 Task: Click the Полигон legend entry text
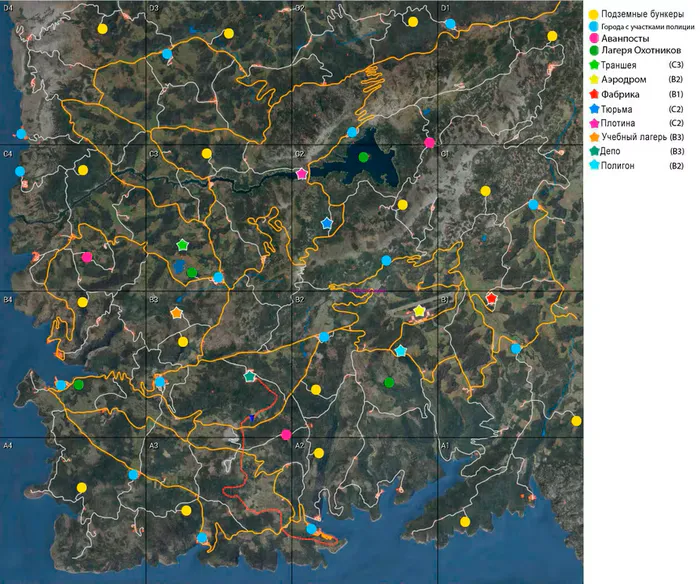point(618,166)
